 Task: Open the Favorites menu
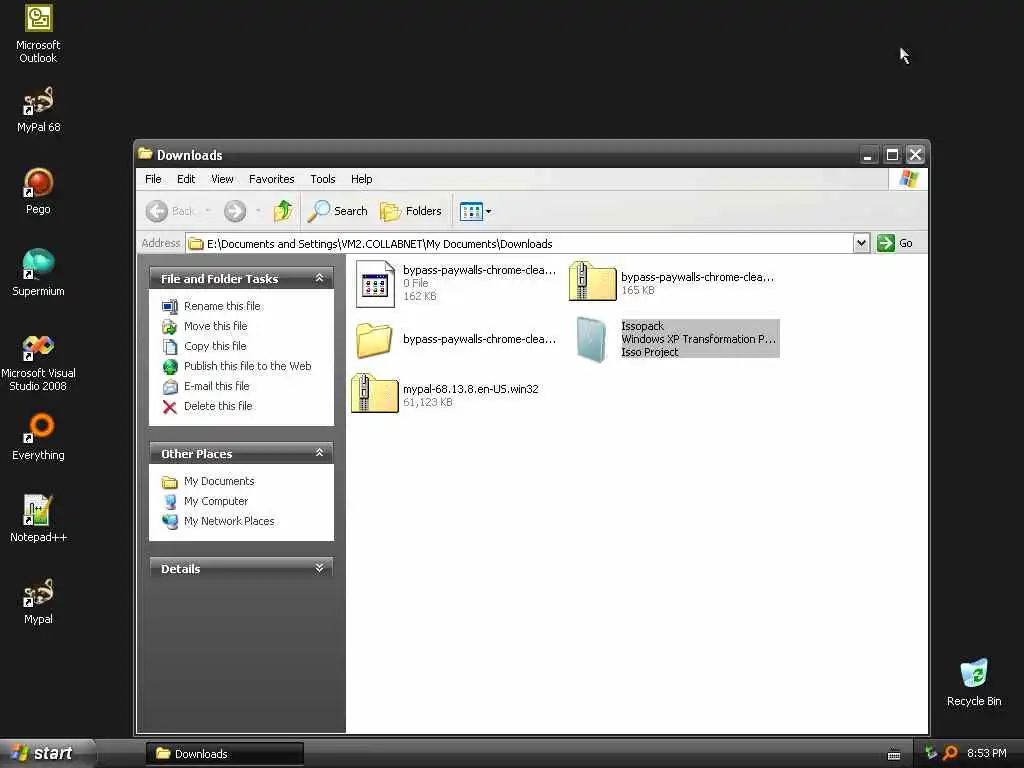[x=271, y=179]
